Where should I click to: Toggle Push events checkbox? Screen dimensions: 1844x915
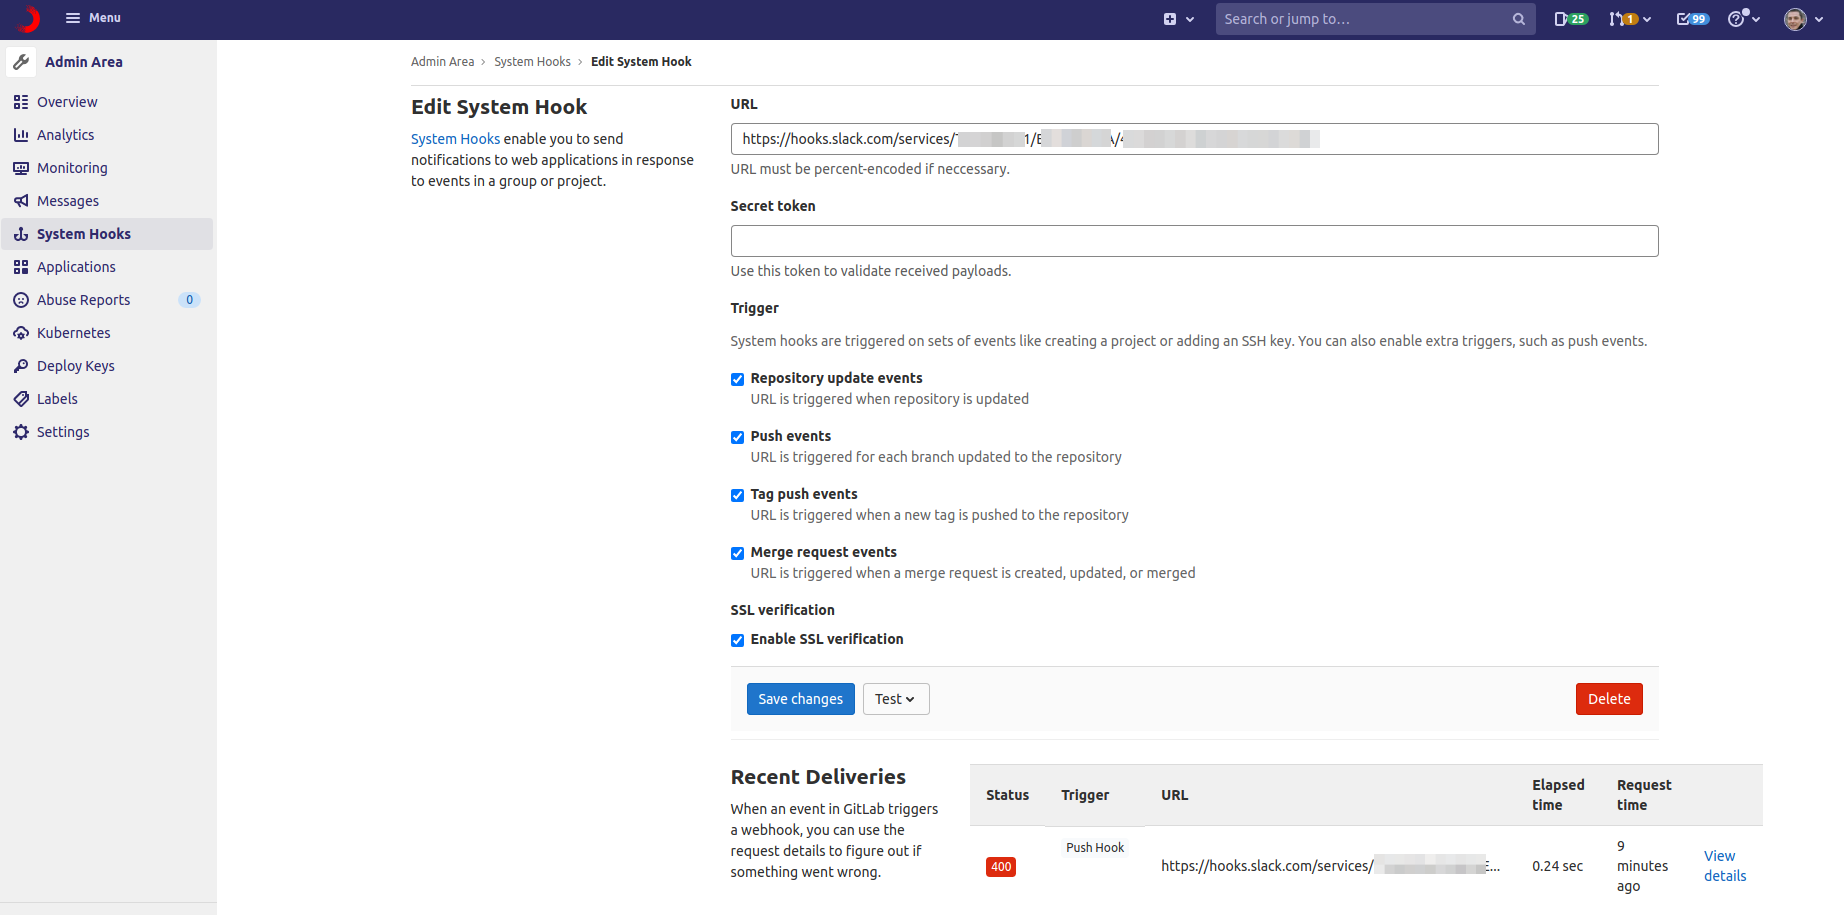[x=737, y=437]
